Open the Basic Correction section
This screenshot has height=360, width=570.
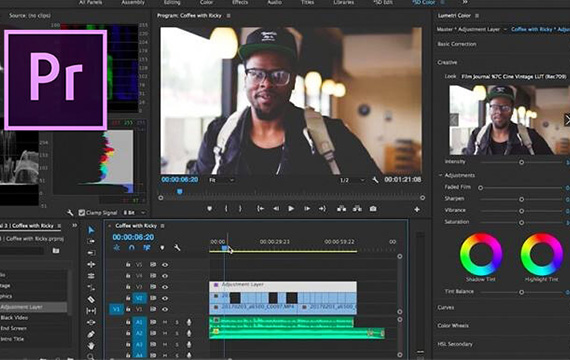[457, 44]
